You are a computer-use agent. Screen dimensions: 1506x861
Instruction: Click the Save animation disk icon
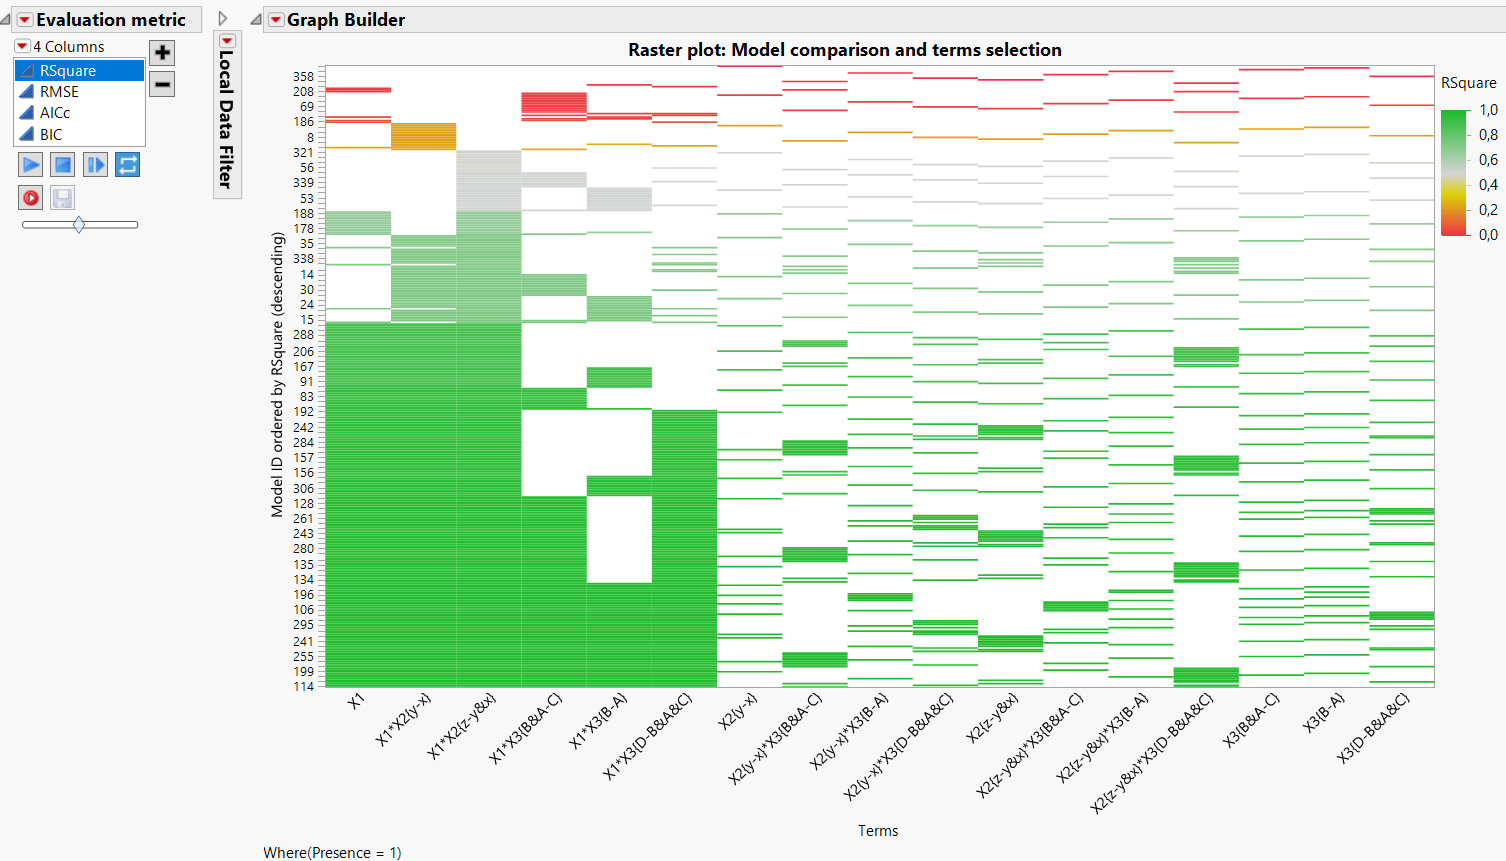click(61, 197)
